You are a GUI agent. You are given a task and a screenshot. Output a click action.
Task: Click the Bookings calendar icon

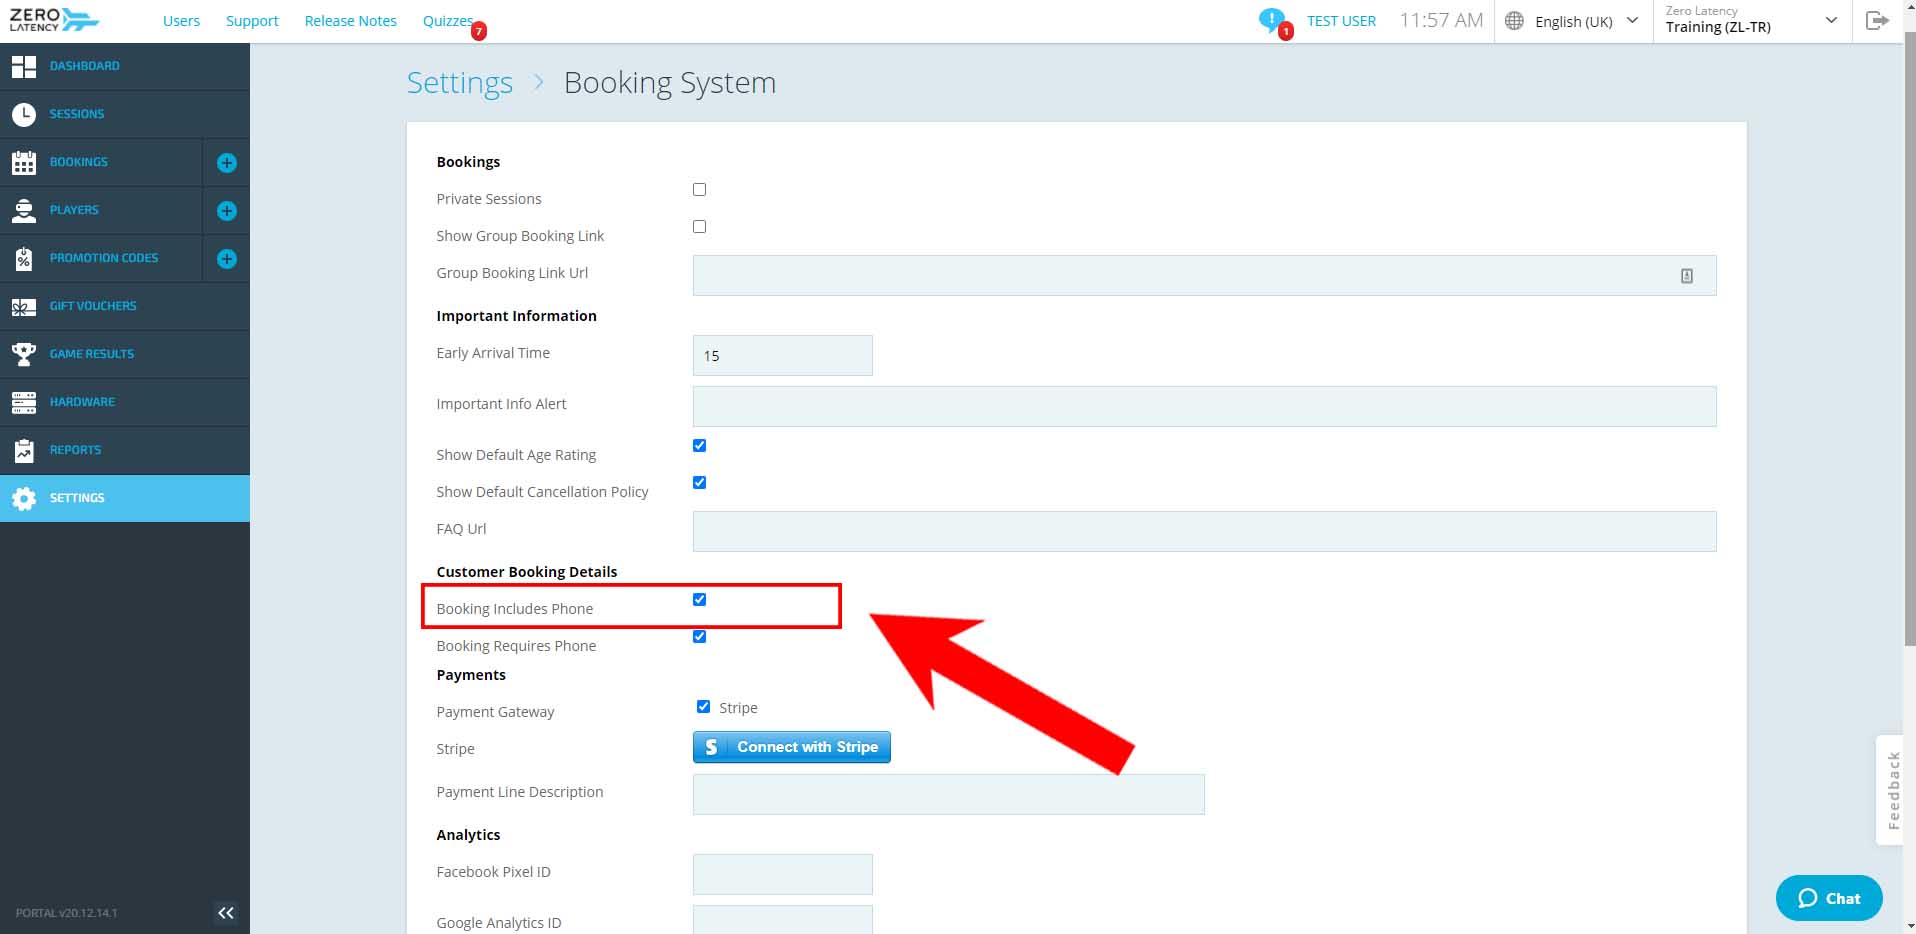pos(24,162)
